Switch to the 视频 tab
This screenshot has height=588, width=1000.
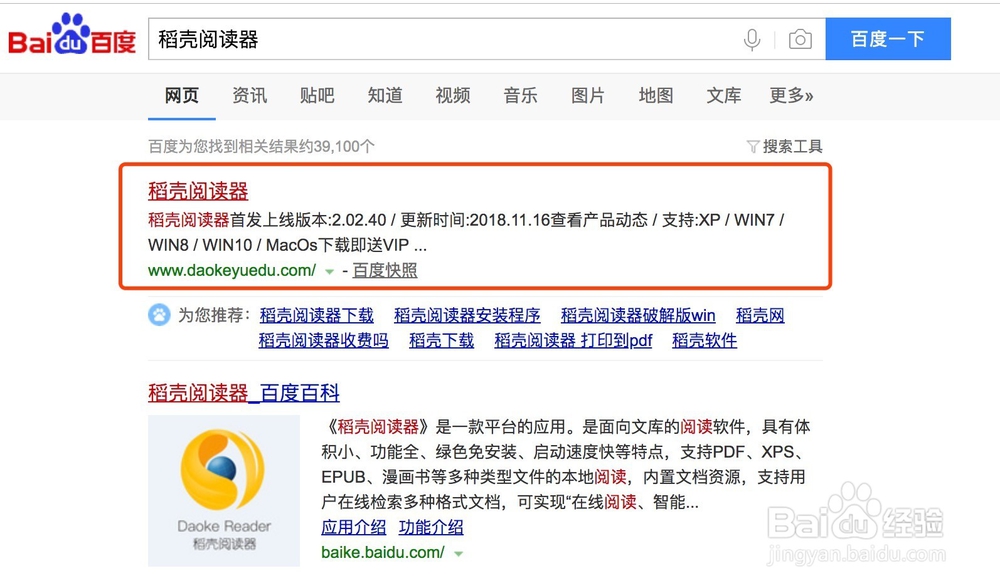pos(453,96)
